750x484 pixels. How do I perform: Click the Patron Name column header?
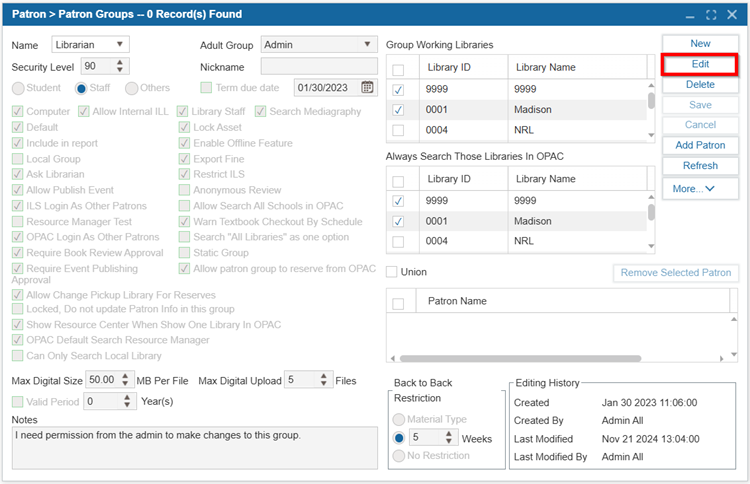[x=457, y=301]
